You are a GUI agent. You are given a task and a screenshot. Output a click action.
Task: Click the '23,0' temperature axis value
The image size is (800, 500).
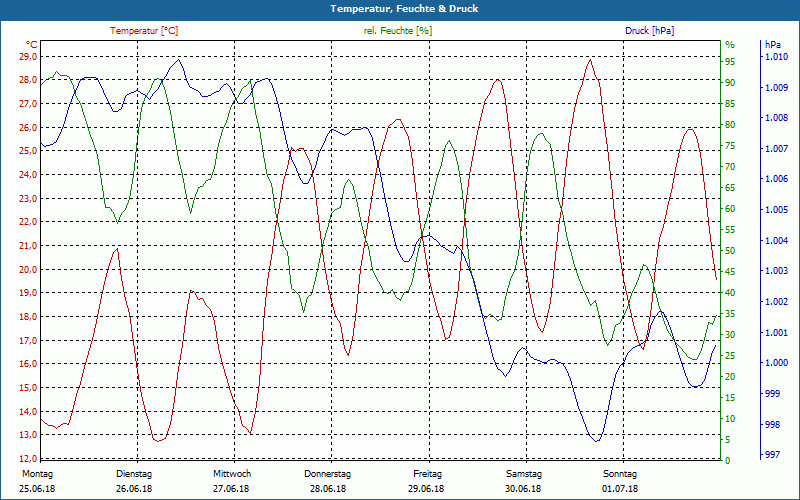pyautogui.click(x=28, y=198)
